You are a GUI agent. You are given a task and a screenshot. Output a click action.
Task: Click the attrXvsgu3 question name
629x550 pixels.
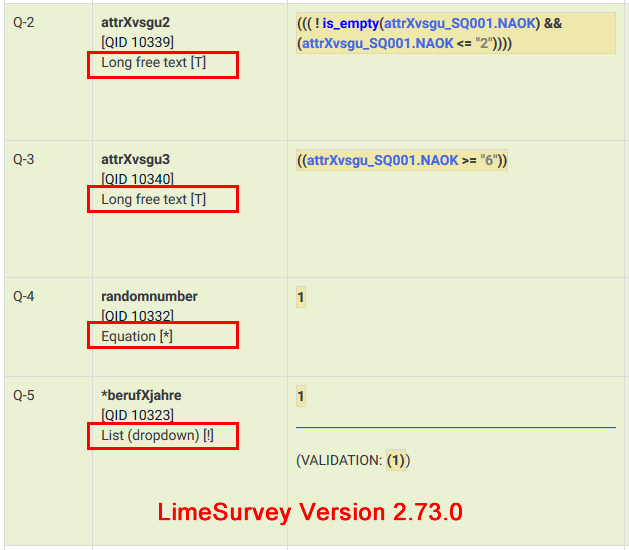[x=143, y=159]
